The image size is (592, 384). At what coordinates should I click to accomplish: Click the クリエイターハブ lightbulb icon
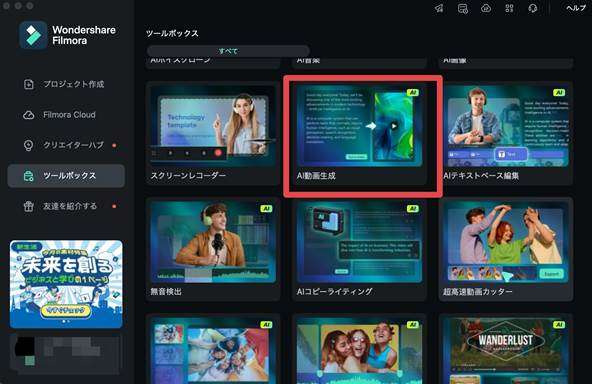(29, 145)
